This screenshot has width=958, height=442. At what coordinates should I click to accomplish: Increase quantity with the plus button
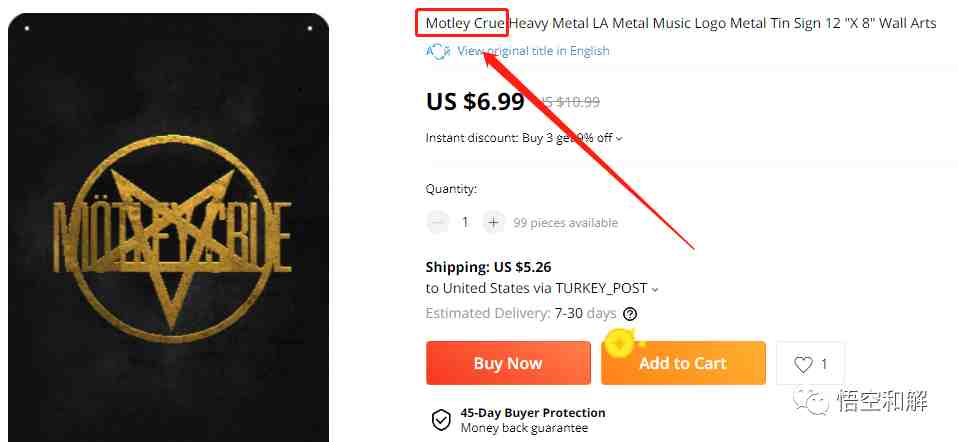(x=493, y=223)
